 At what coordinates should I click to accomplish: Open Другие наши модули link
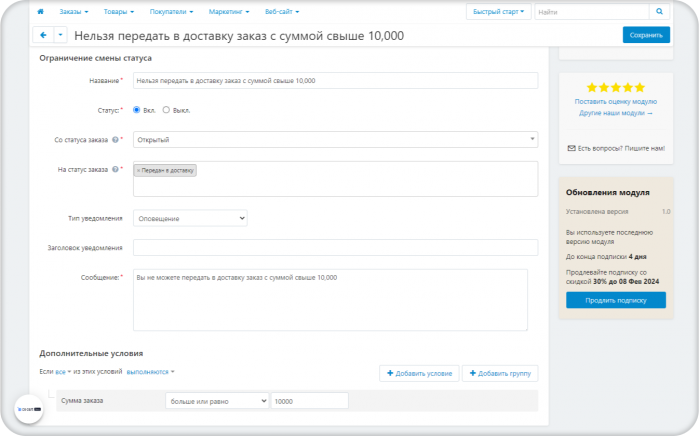(616, 113)
